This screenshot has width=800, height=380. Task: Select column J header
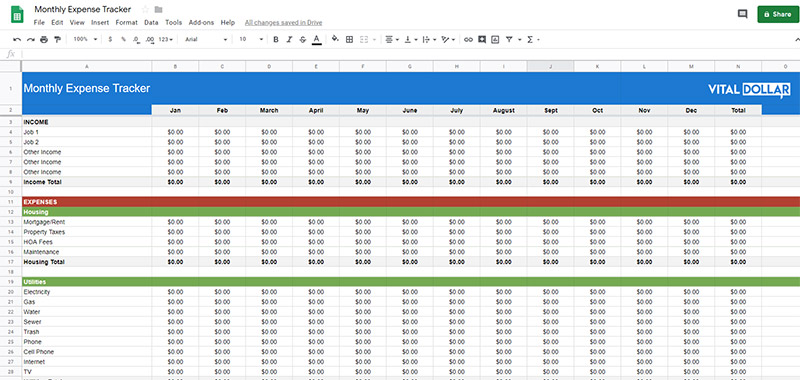pos(551,66)
